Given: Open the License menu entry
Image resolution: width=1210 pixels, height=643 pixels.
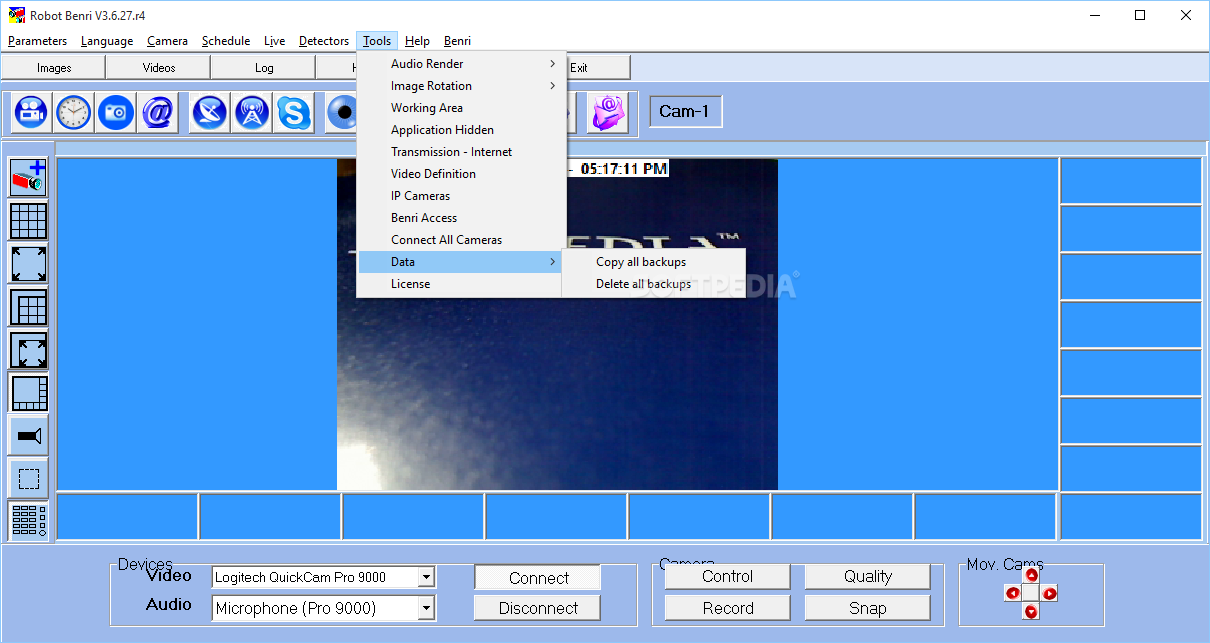Looking at the screenshot, I should click(x=461, y=284).
